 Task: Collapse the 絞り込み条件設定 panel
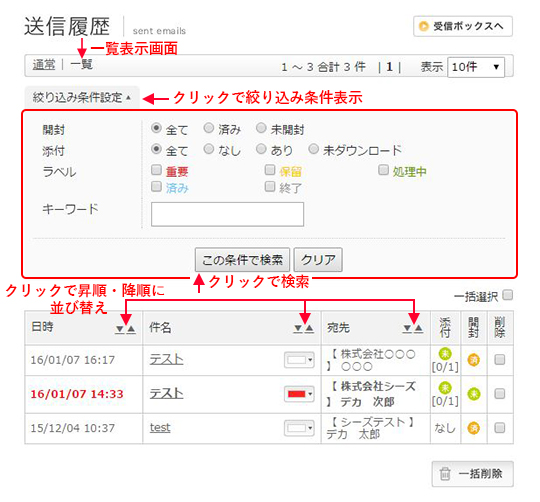(x=82, y=98)
